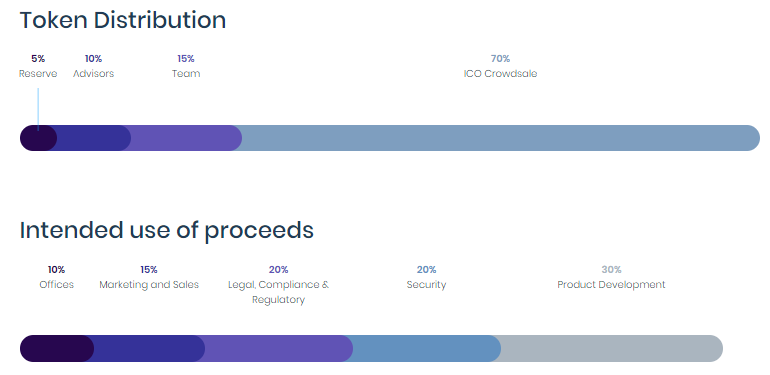770x375 pixels.
Task: Click the Intended use of proceeds heading
Action: coord(166,230)
